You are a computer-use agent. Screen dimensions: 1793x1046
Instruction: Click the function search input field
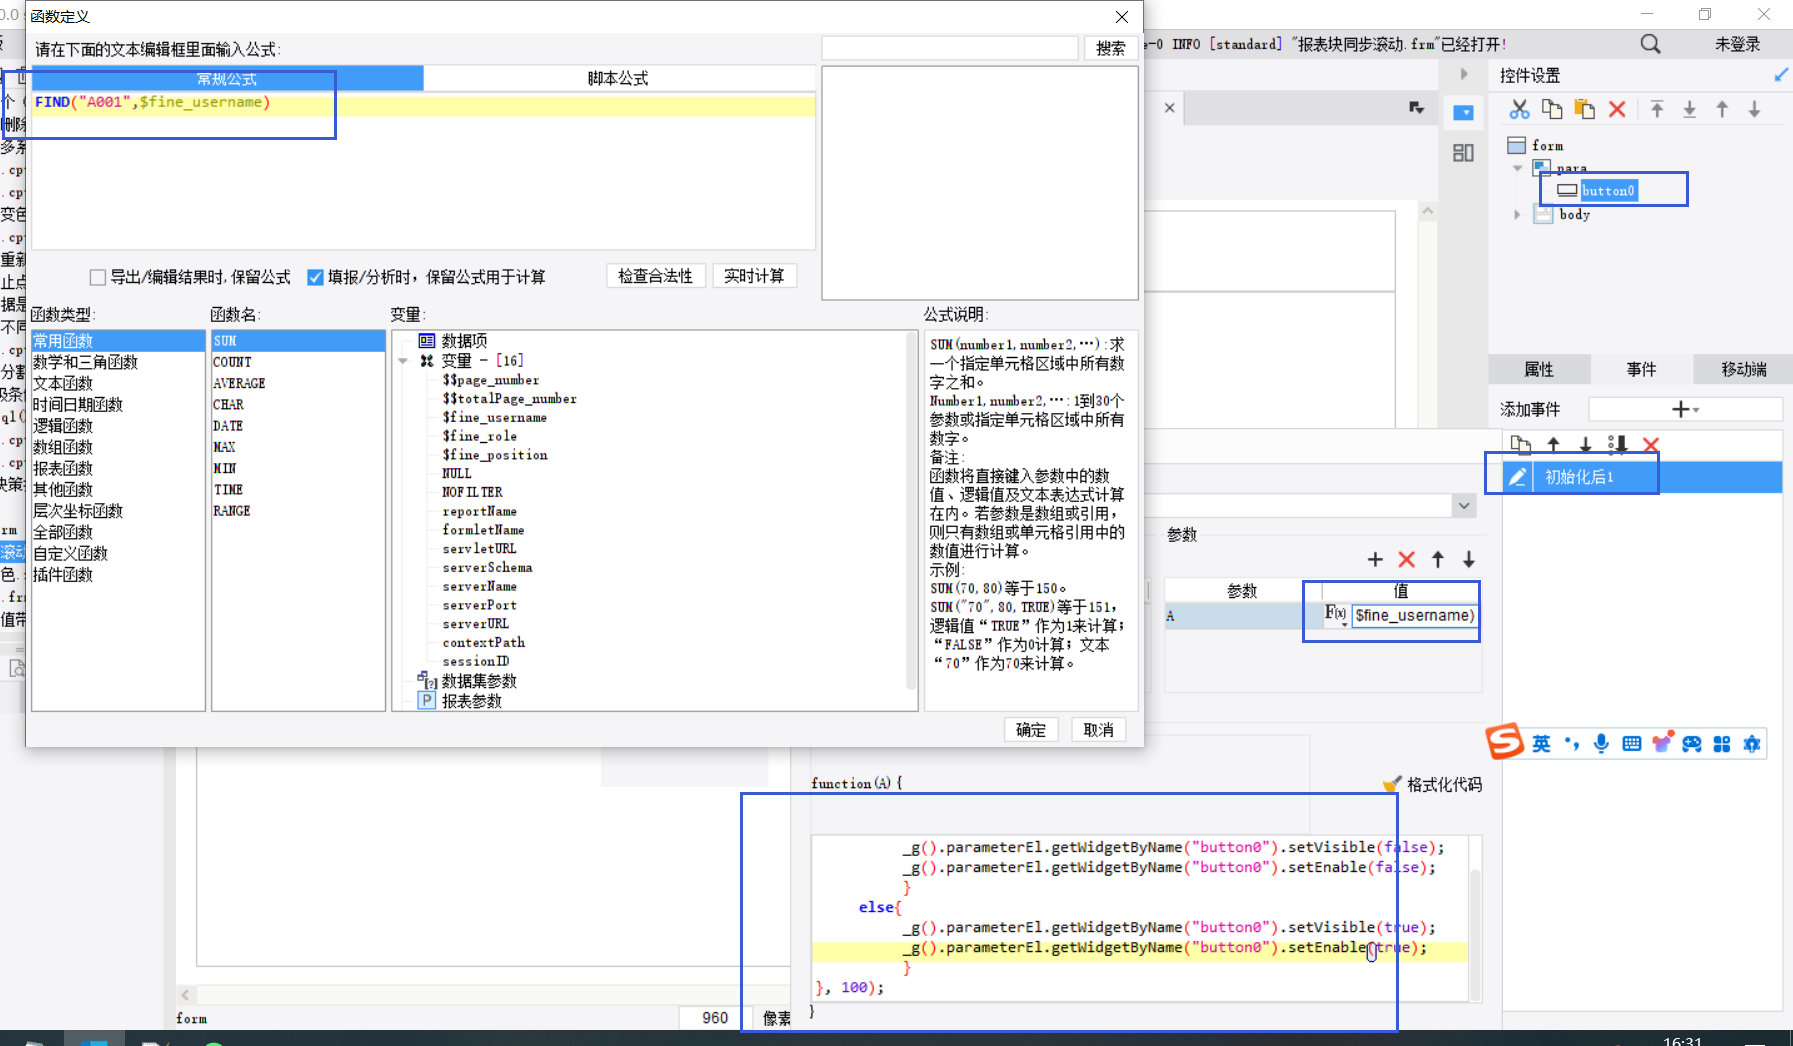click(950, 48)
